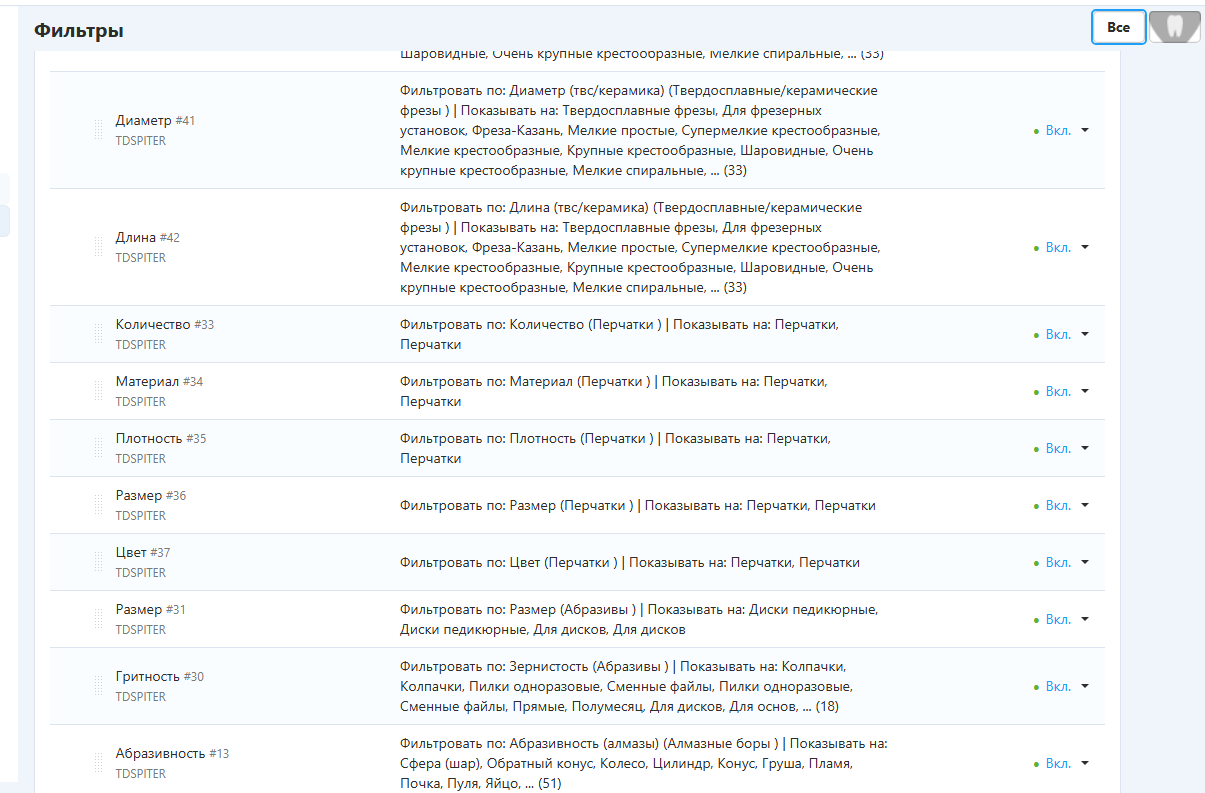1205x793 pixels.
Task: Click the drag handle for Гритность #30
Action: click(98, 686)
